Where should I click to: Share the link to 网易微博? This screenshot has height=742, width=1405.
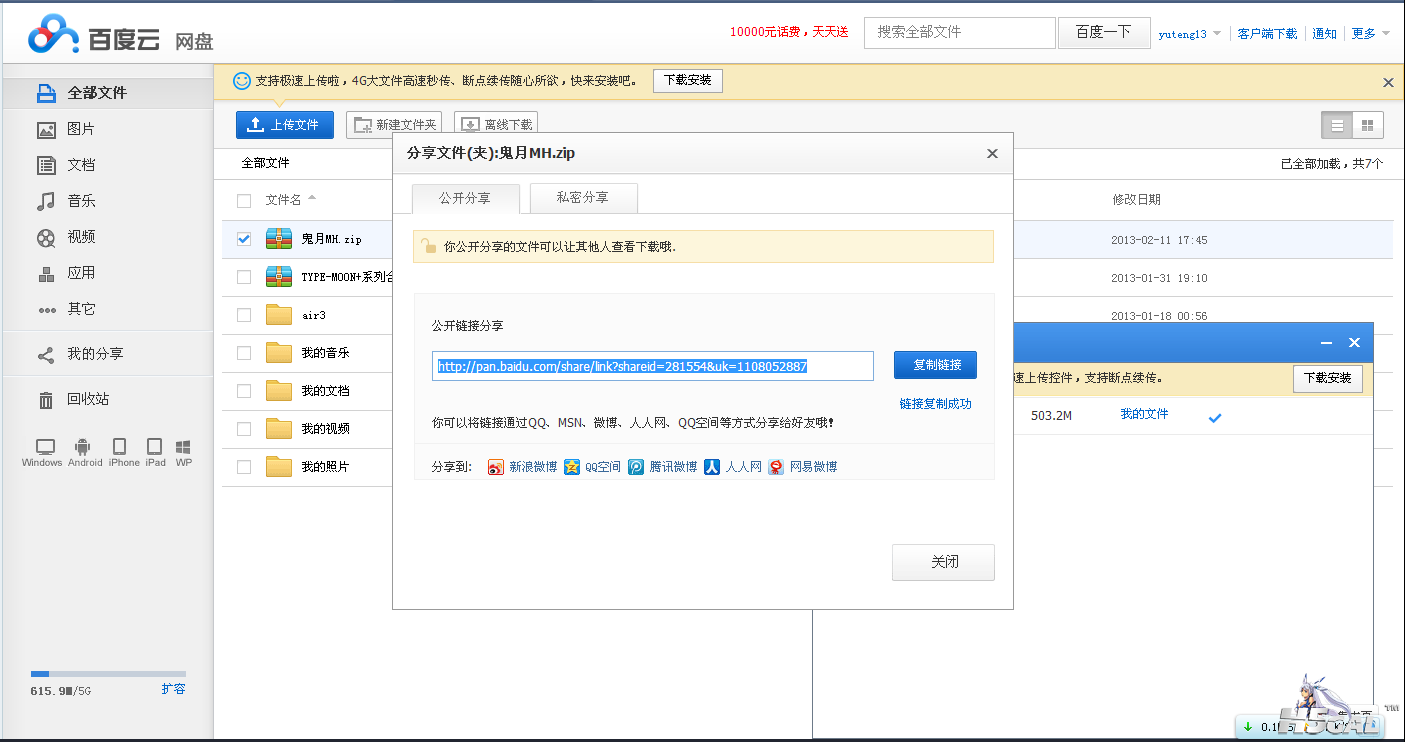tap(802, 467)
